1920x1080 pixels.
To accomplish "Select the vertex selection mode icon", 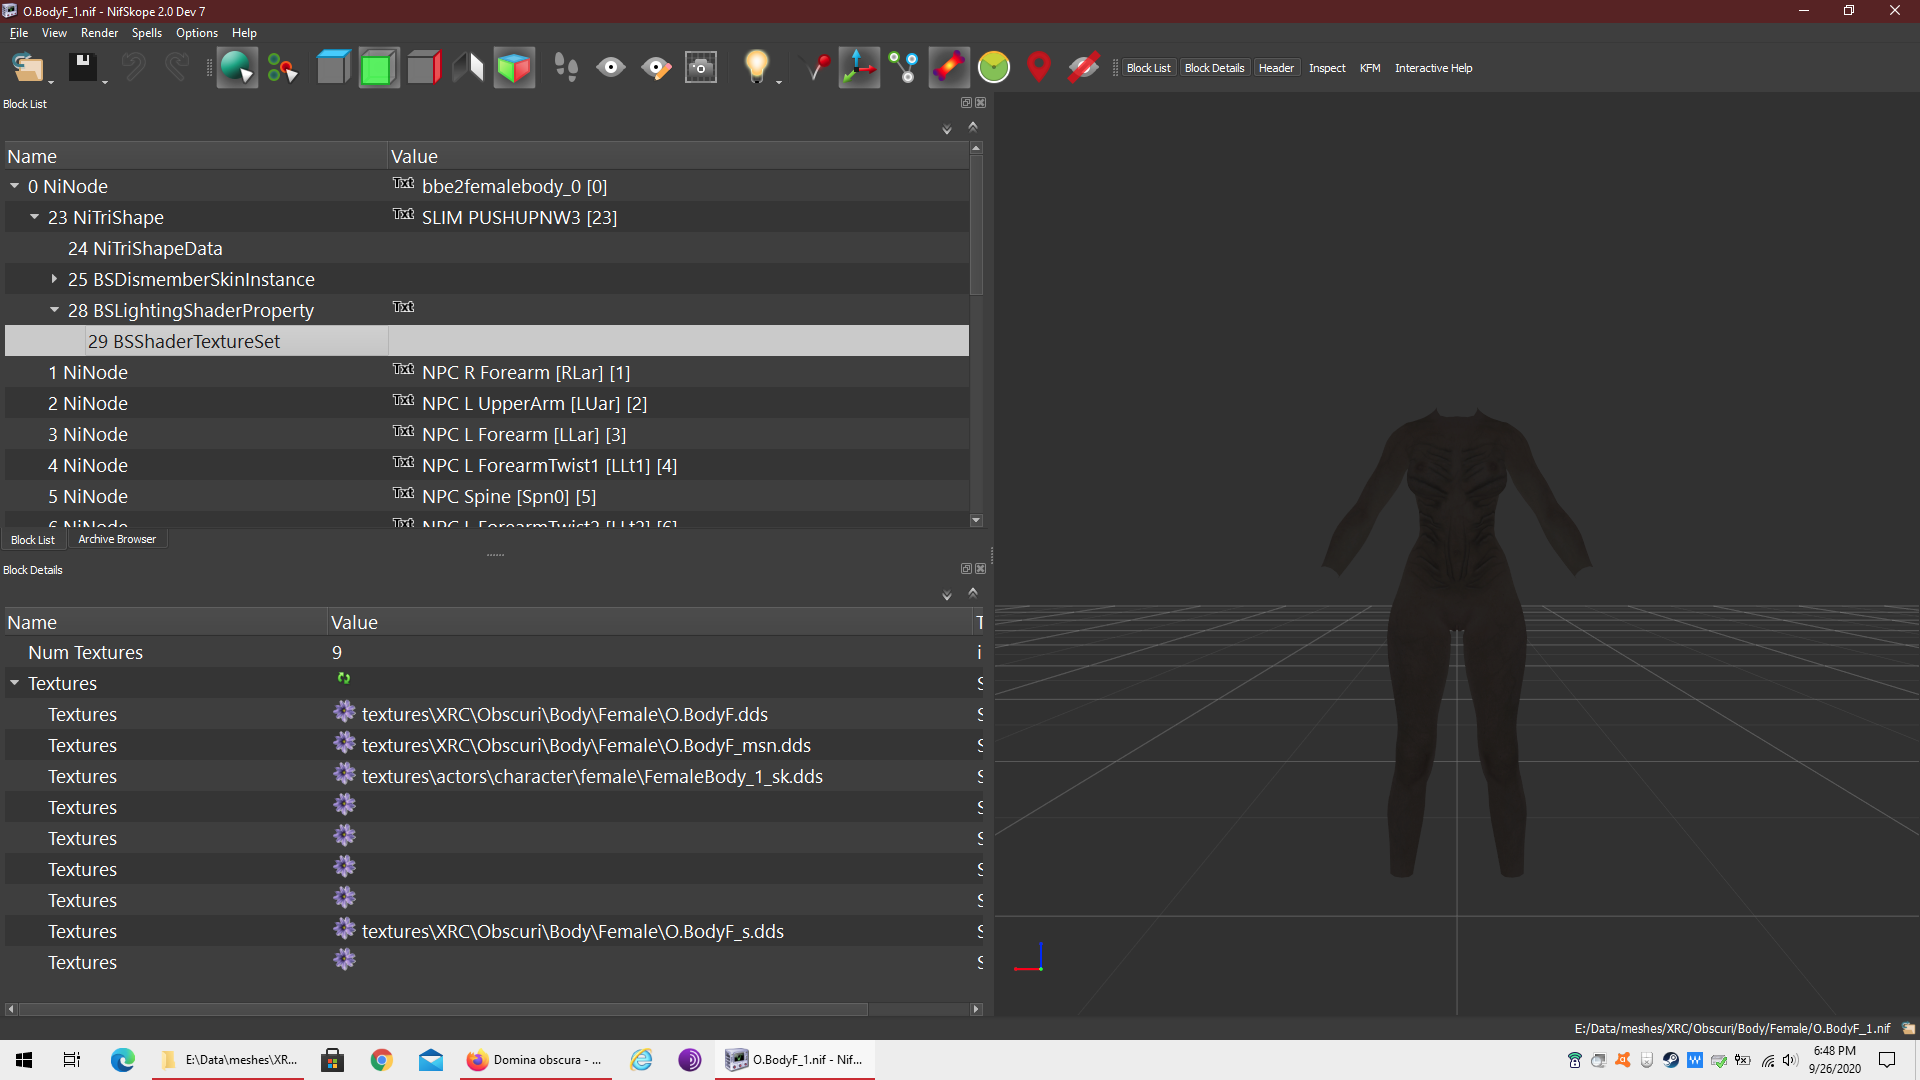I will click(x=282, y=68).
